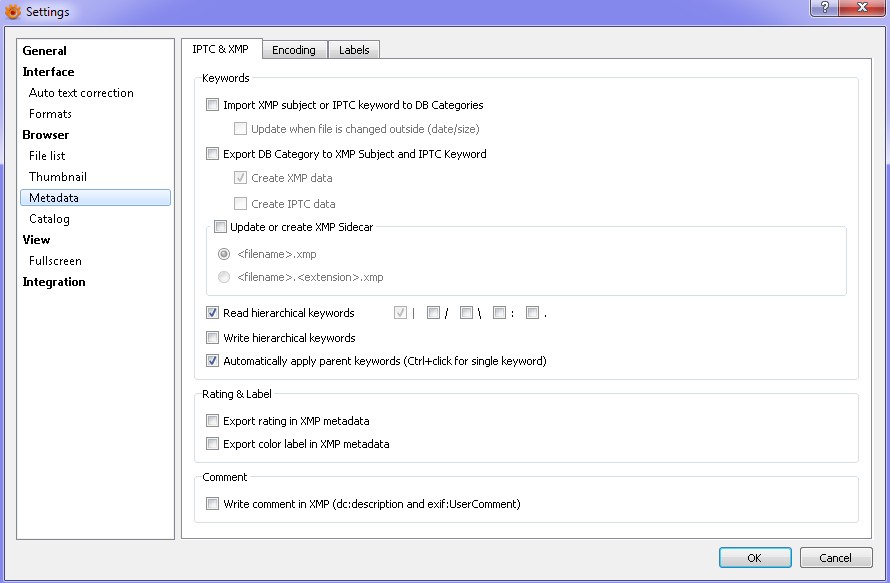Viewport: 890px width, 583px height.
Task: Open Thumbnail settings page
Action: click(58, 177)
